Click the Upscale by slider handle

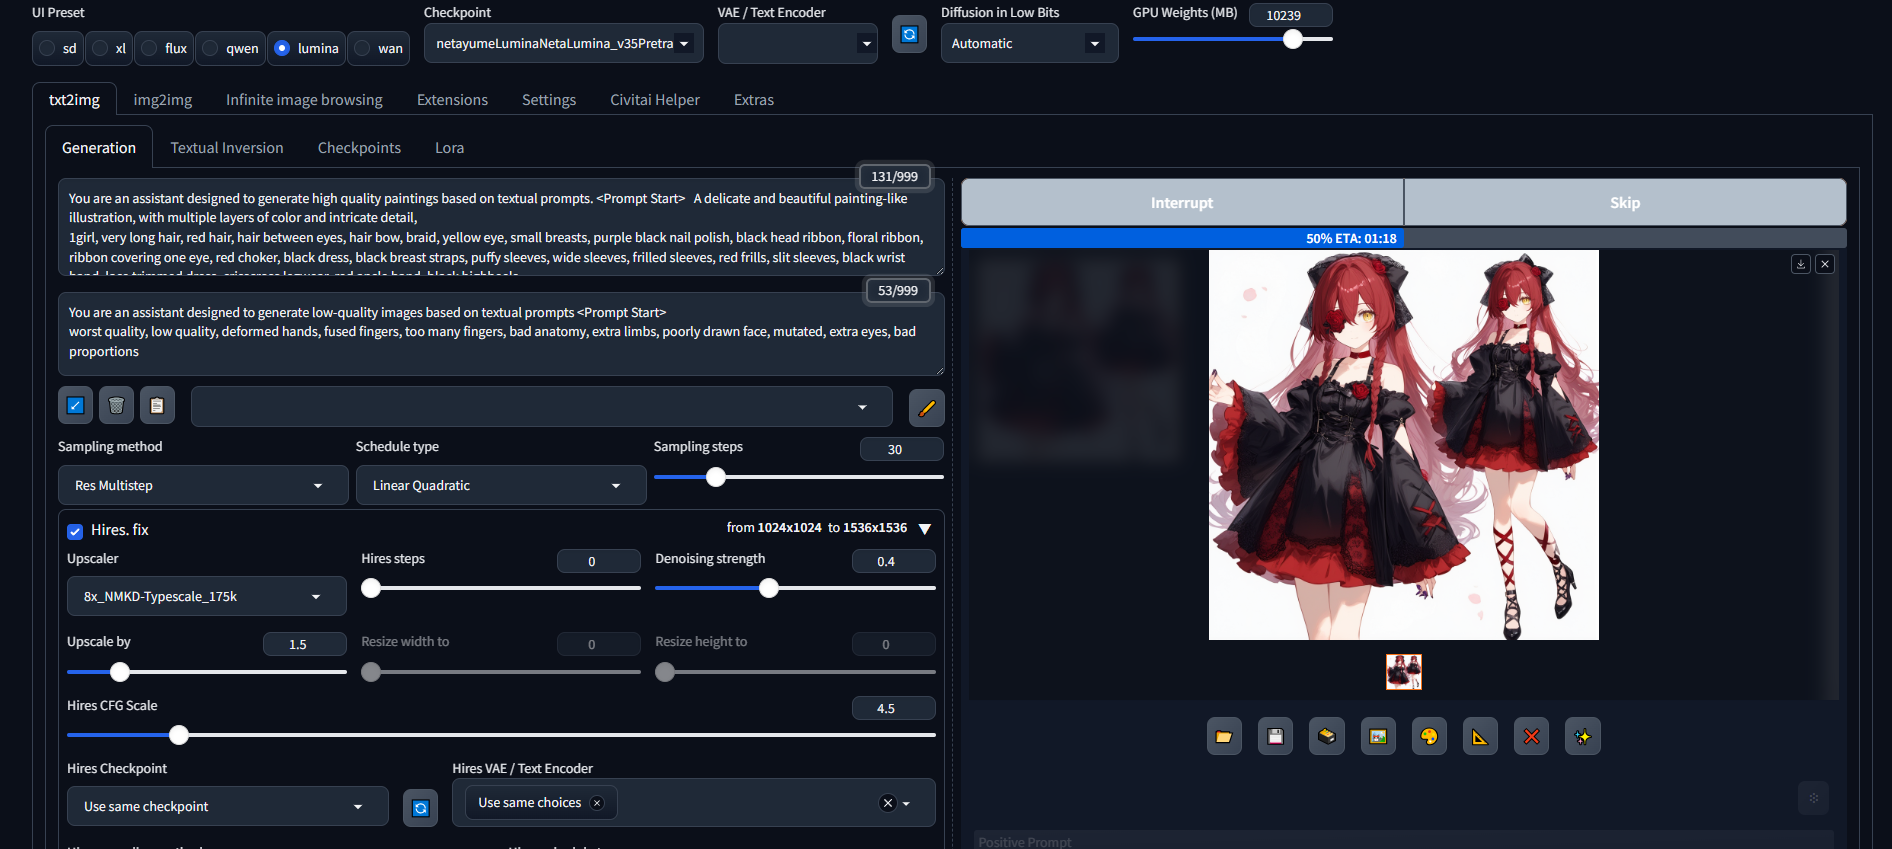click(x=120, y=672)
